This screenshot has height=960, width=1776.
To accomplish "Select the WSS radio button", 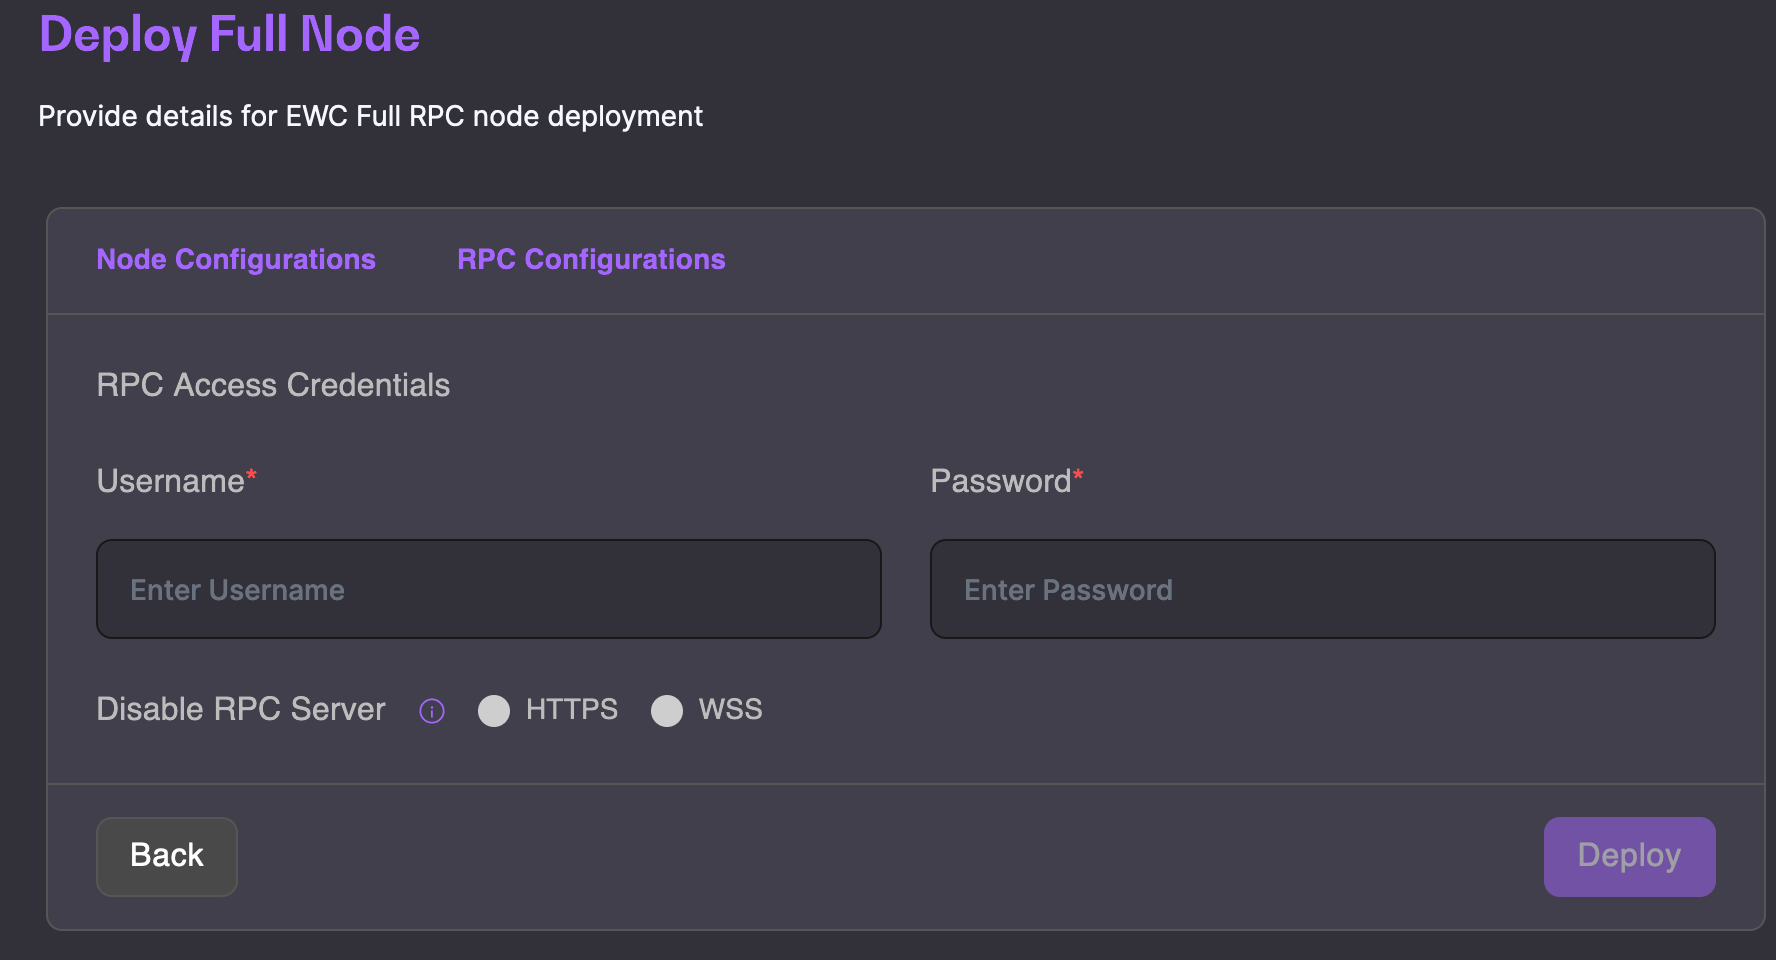I will coord(667,711).
